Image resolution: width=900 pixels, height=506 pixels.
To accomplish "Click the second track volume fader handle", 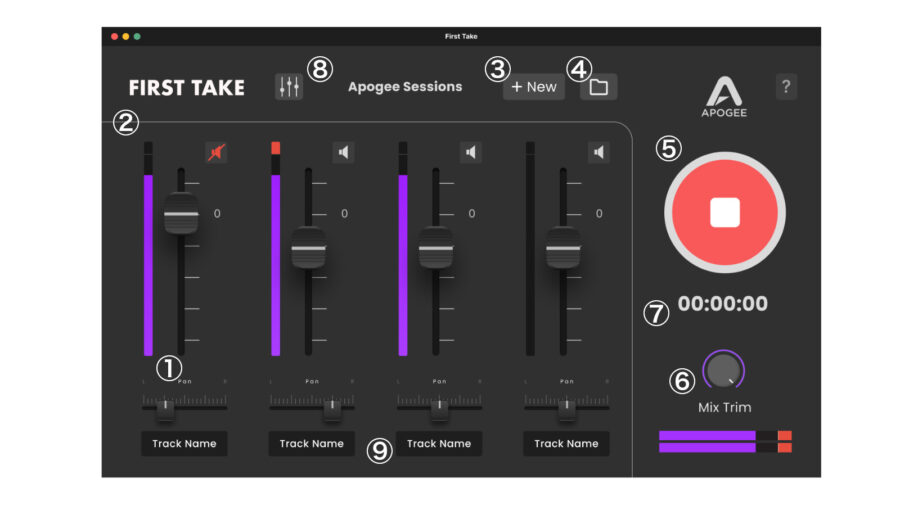I will 309,248.
